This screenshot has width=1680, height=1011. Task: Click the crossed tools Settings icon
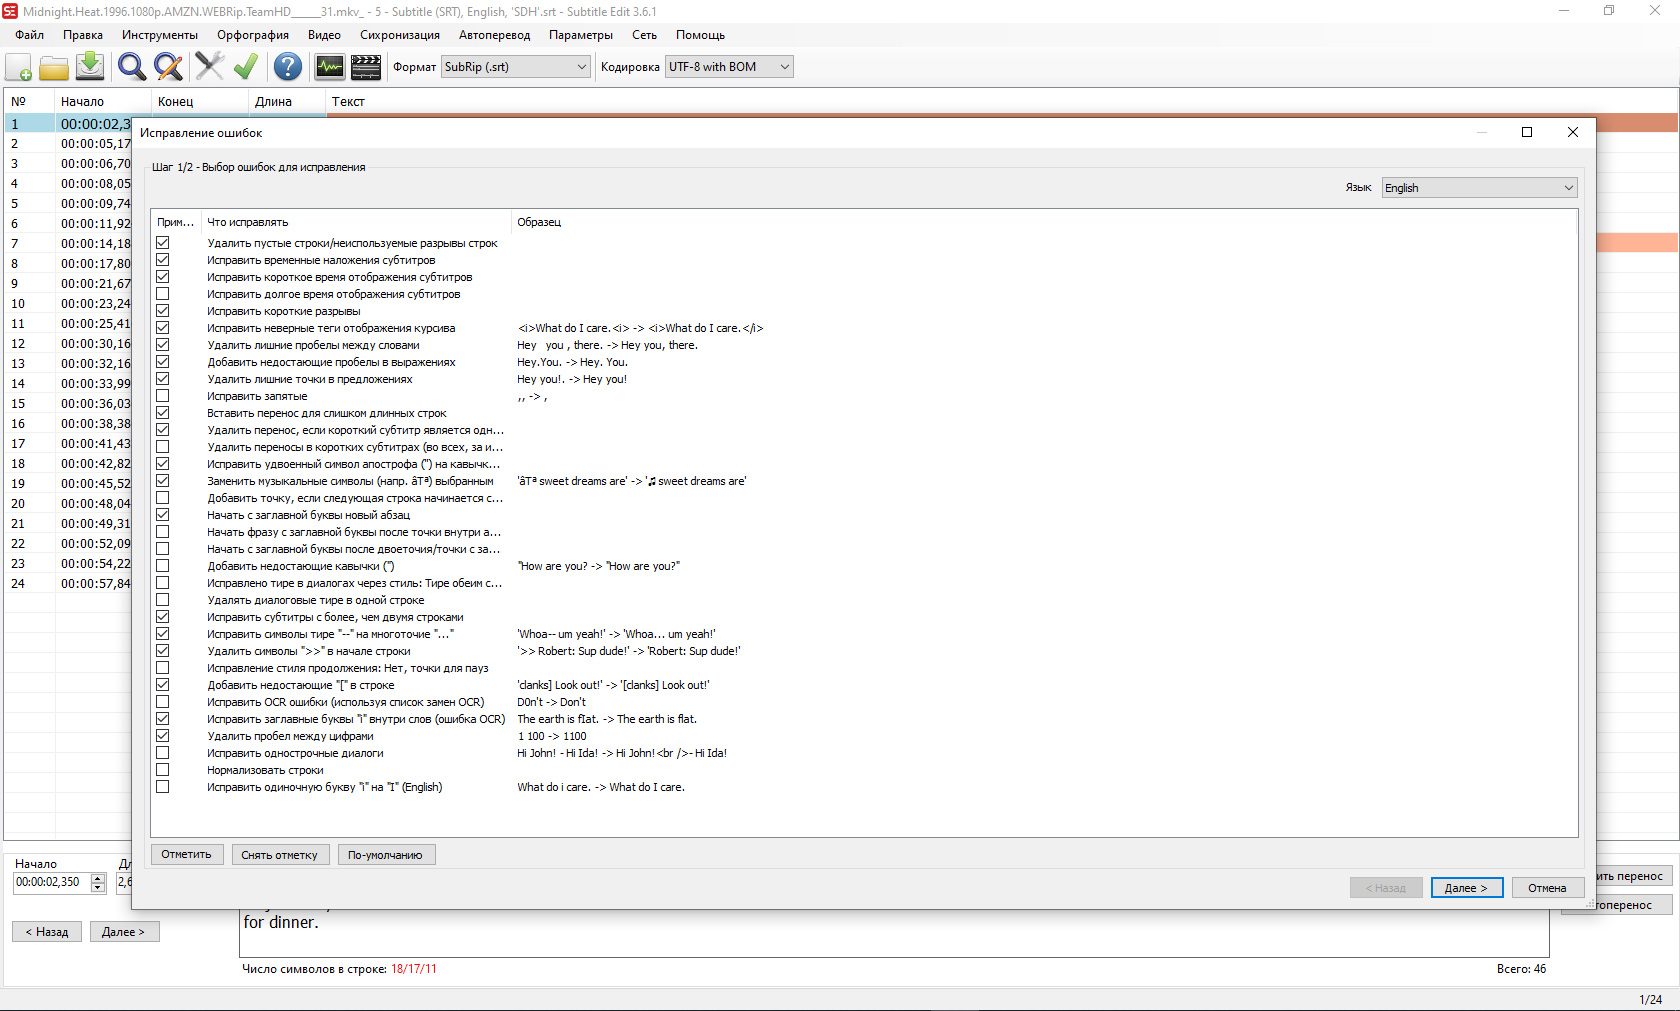209,67
